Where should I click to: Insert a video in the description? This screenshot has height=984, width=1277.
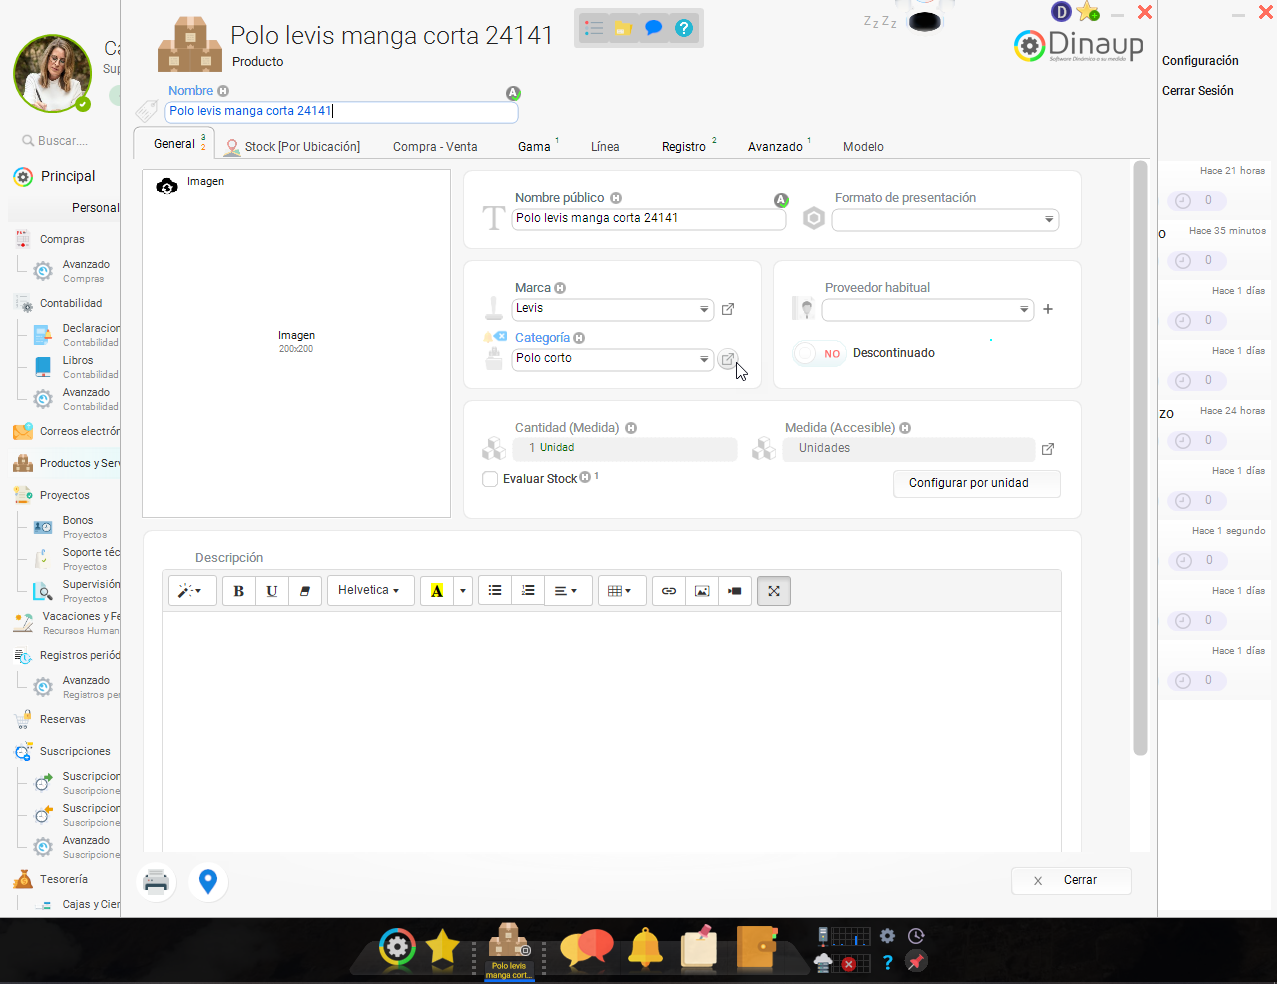click(x=735, y=591)
